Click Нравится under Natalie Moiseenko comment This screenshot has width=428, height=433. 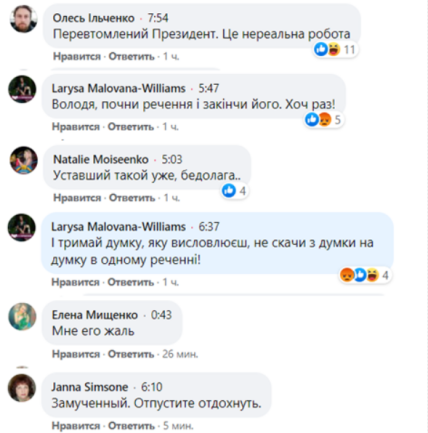tap(77, 198)
